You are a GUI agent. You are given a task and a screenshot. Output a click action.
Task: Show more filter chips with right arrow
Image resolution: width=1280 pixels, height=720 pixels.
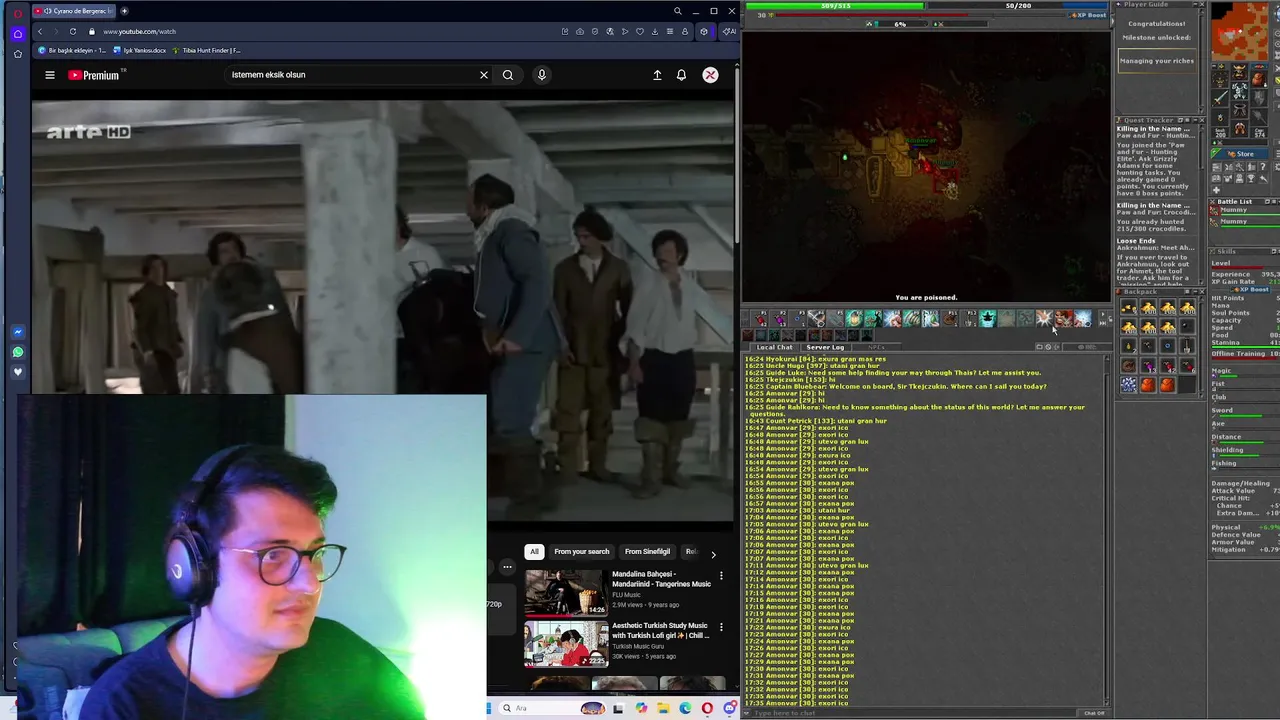point(713,553)
